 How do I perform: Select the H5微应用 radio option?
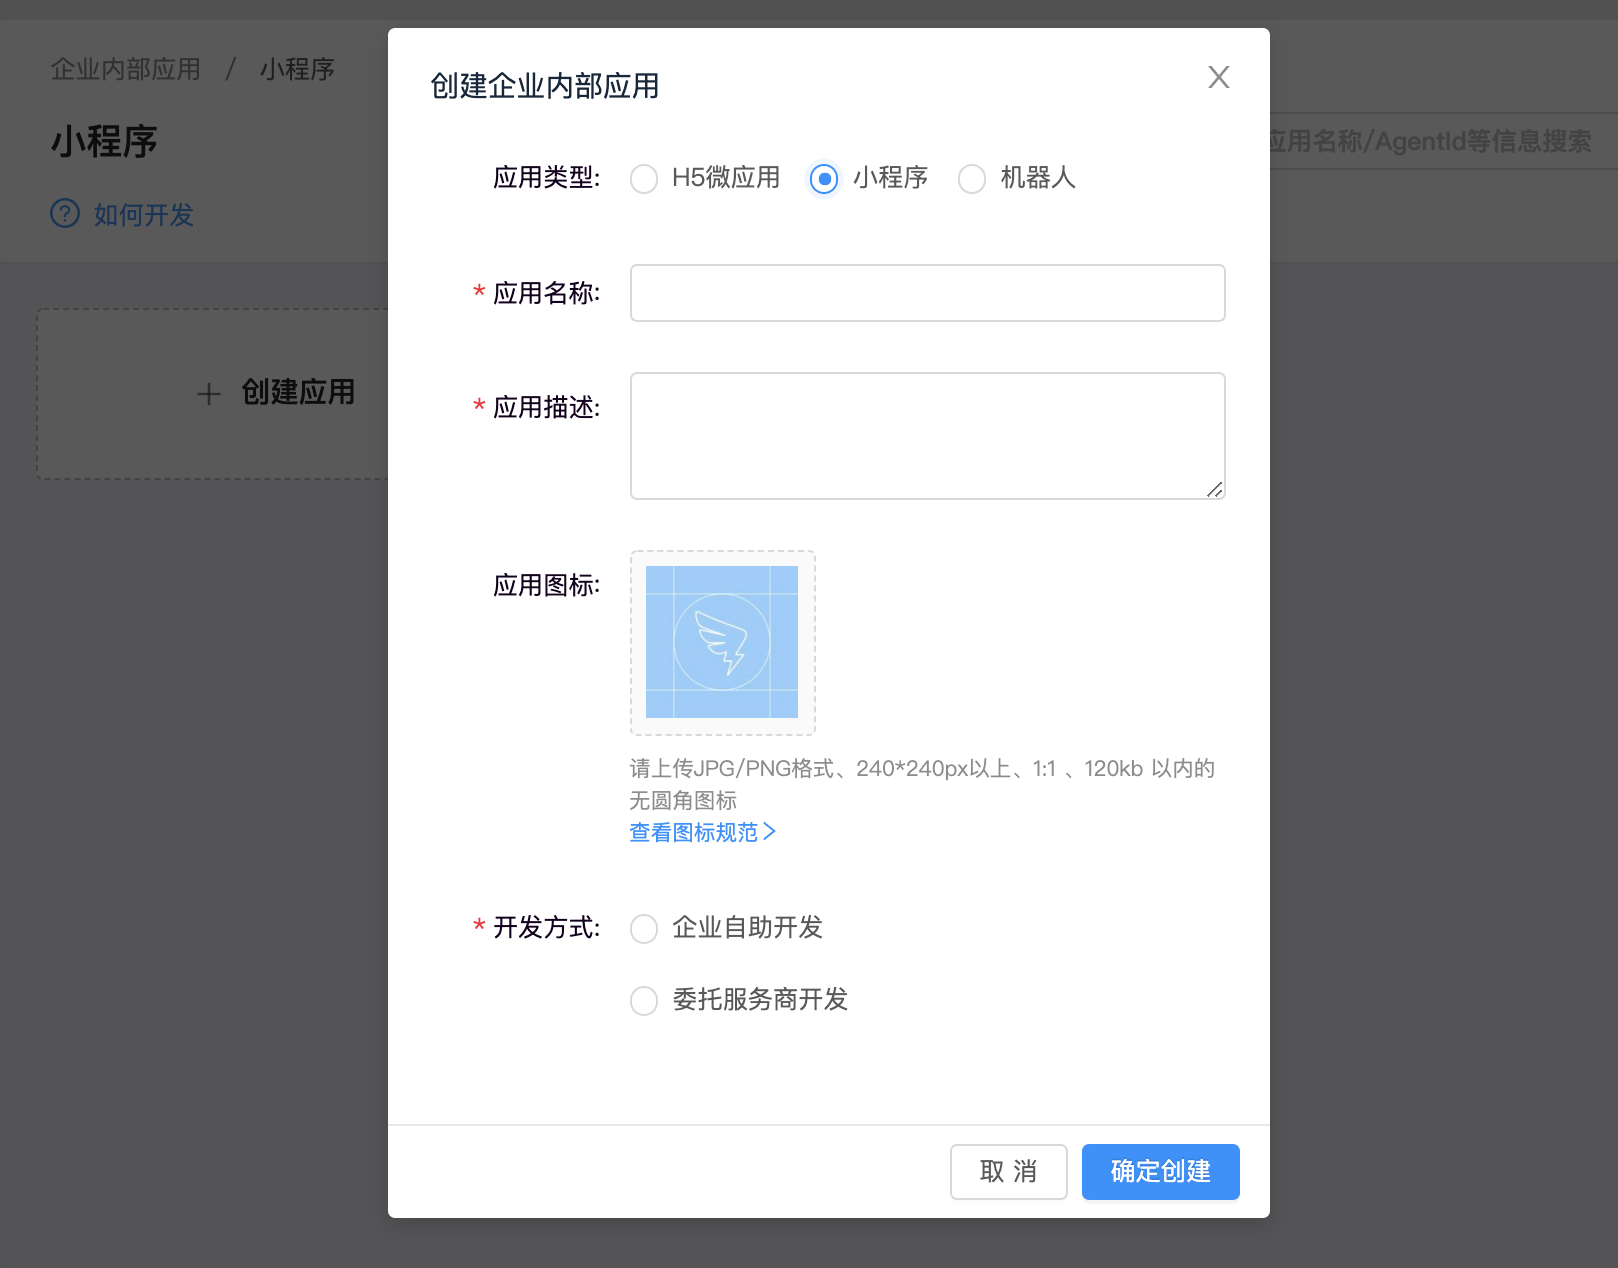[644, 179]
